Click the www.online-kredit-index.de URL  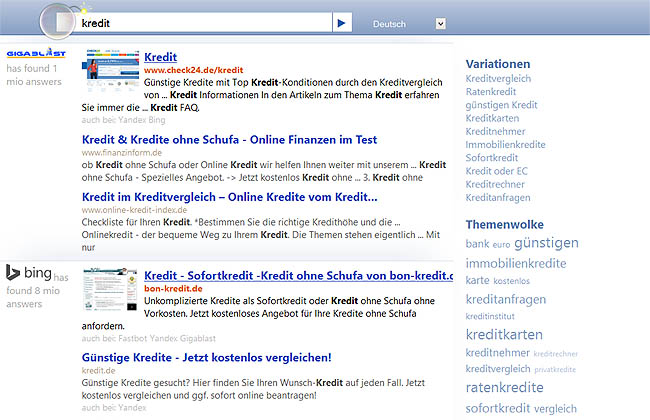click(x=134, y=210)
